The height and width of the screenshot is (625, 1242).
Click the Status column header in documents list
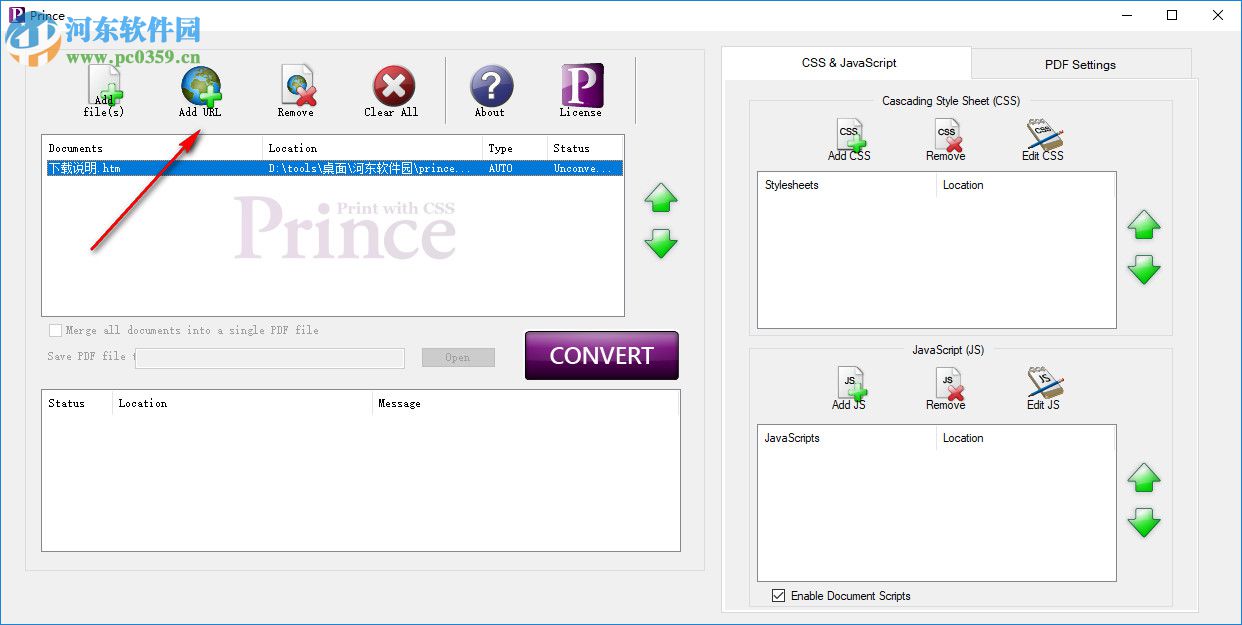[x=585, y=148]
